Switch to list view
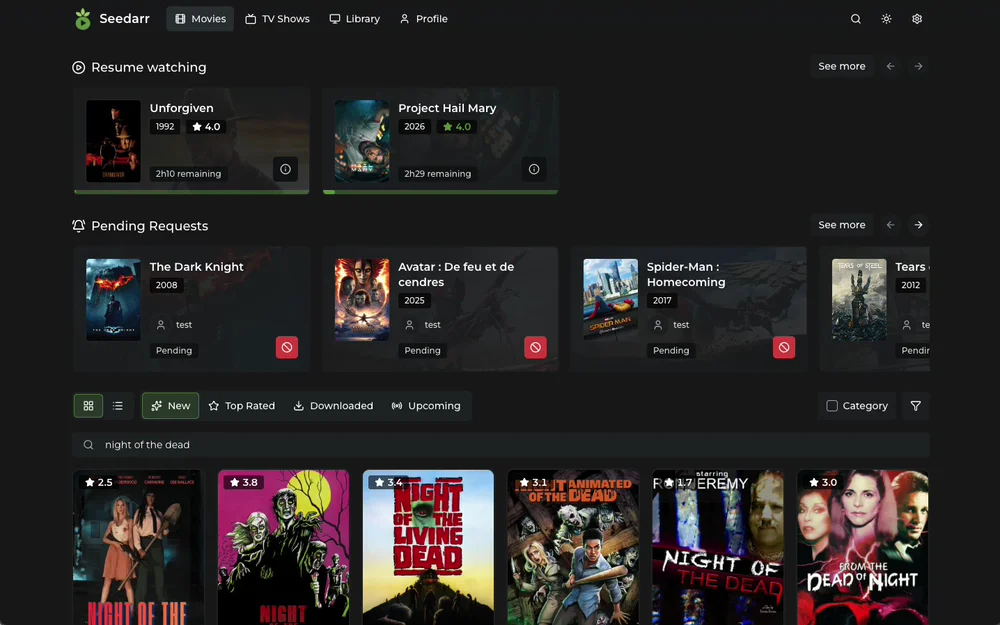This screenshot has height=625, width=1000. point(118,406)
